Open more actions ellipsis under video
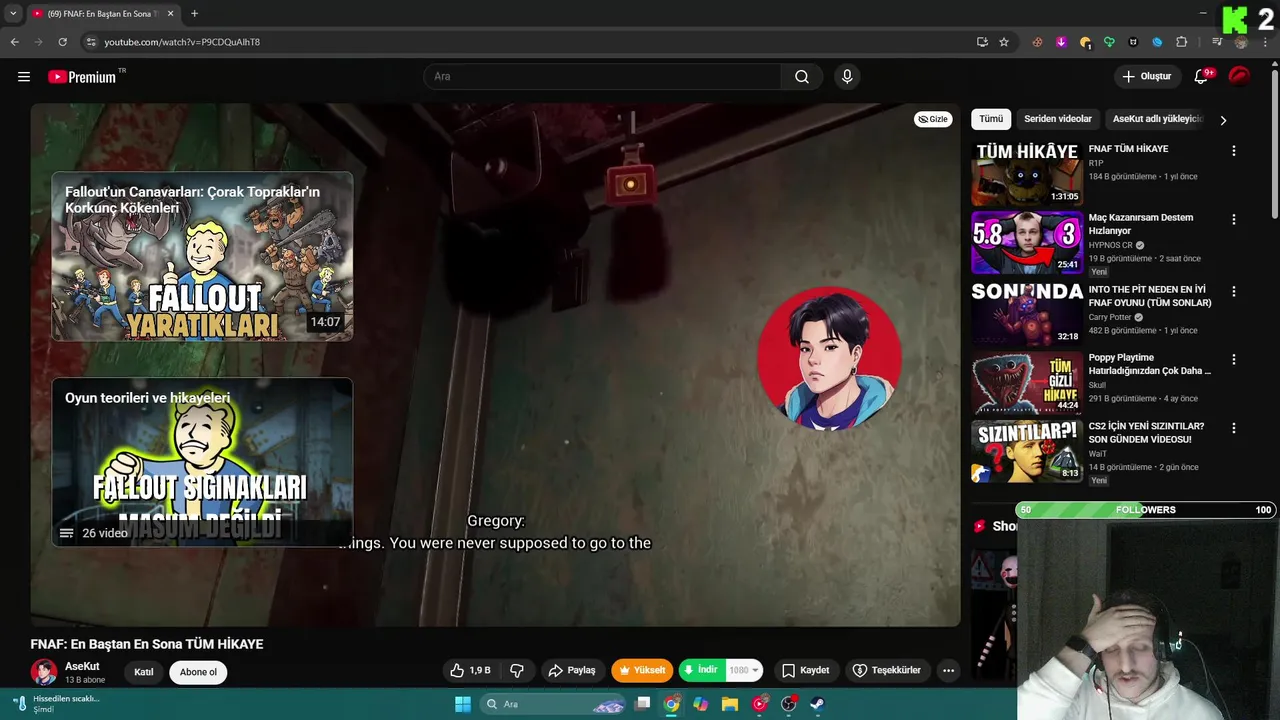The width and height of the screenshot is (1280, 720). click(948, 670)
